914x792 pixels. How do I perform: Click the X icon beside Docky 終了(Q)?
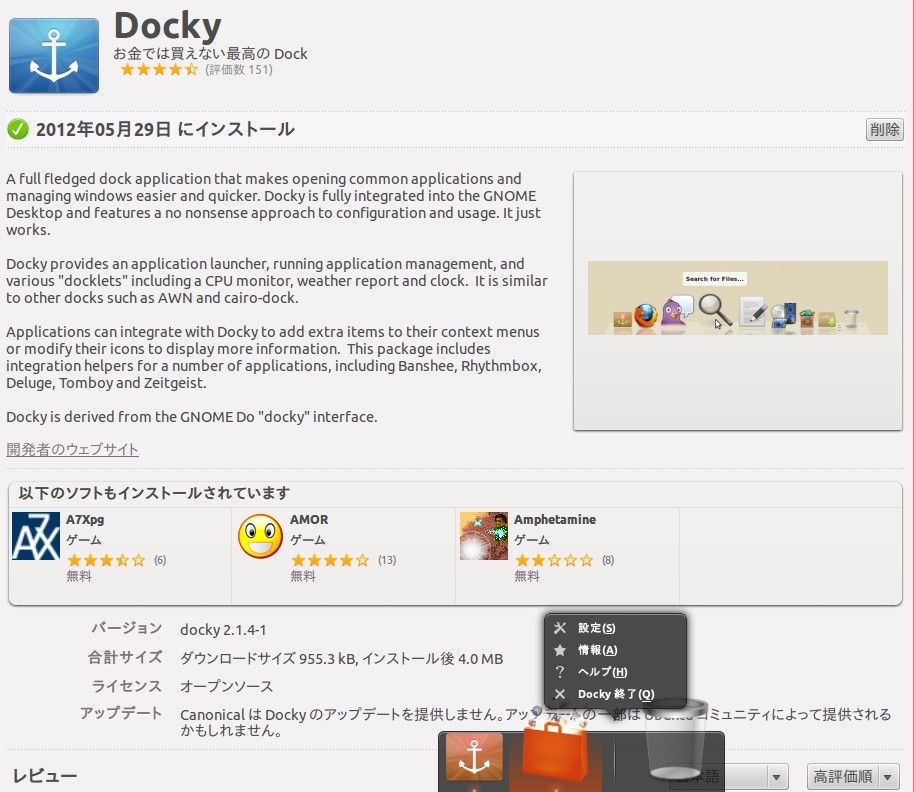point(560,694)
